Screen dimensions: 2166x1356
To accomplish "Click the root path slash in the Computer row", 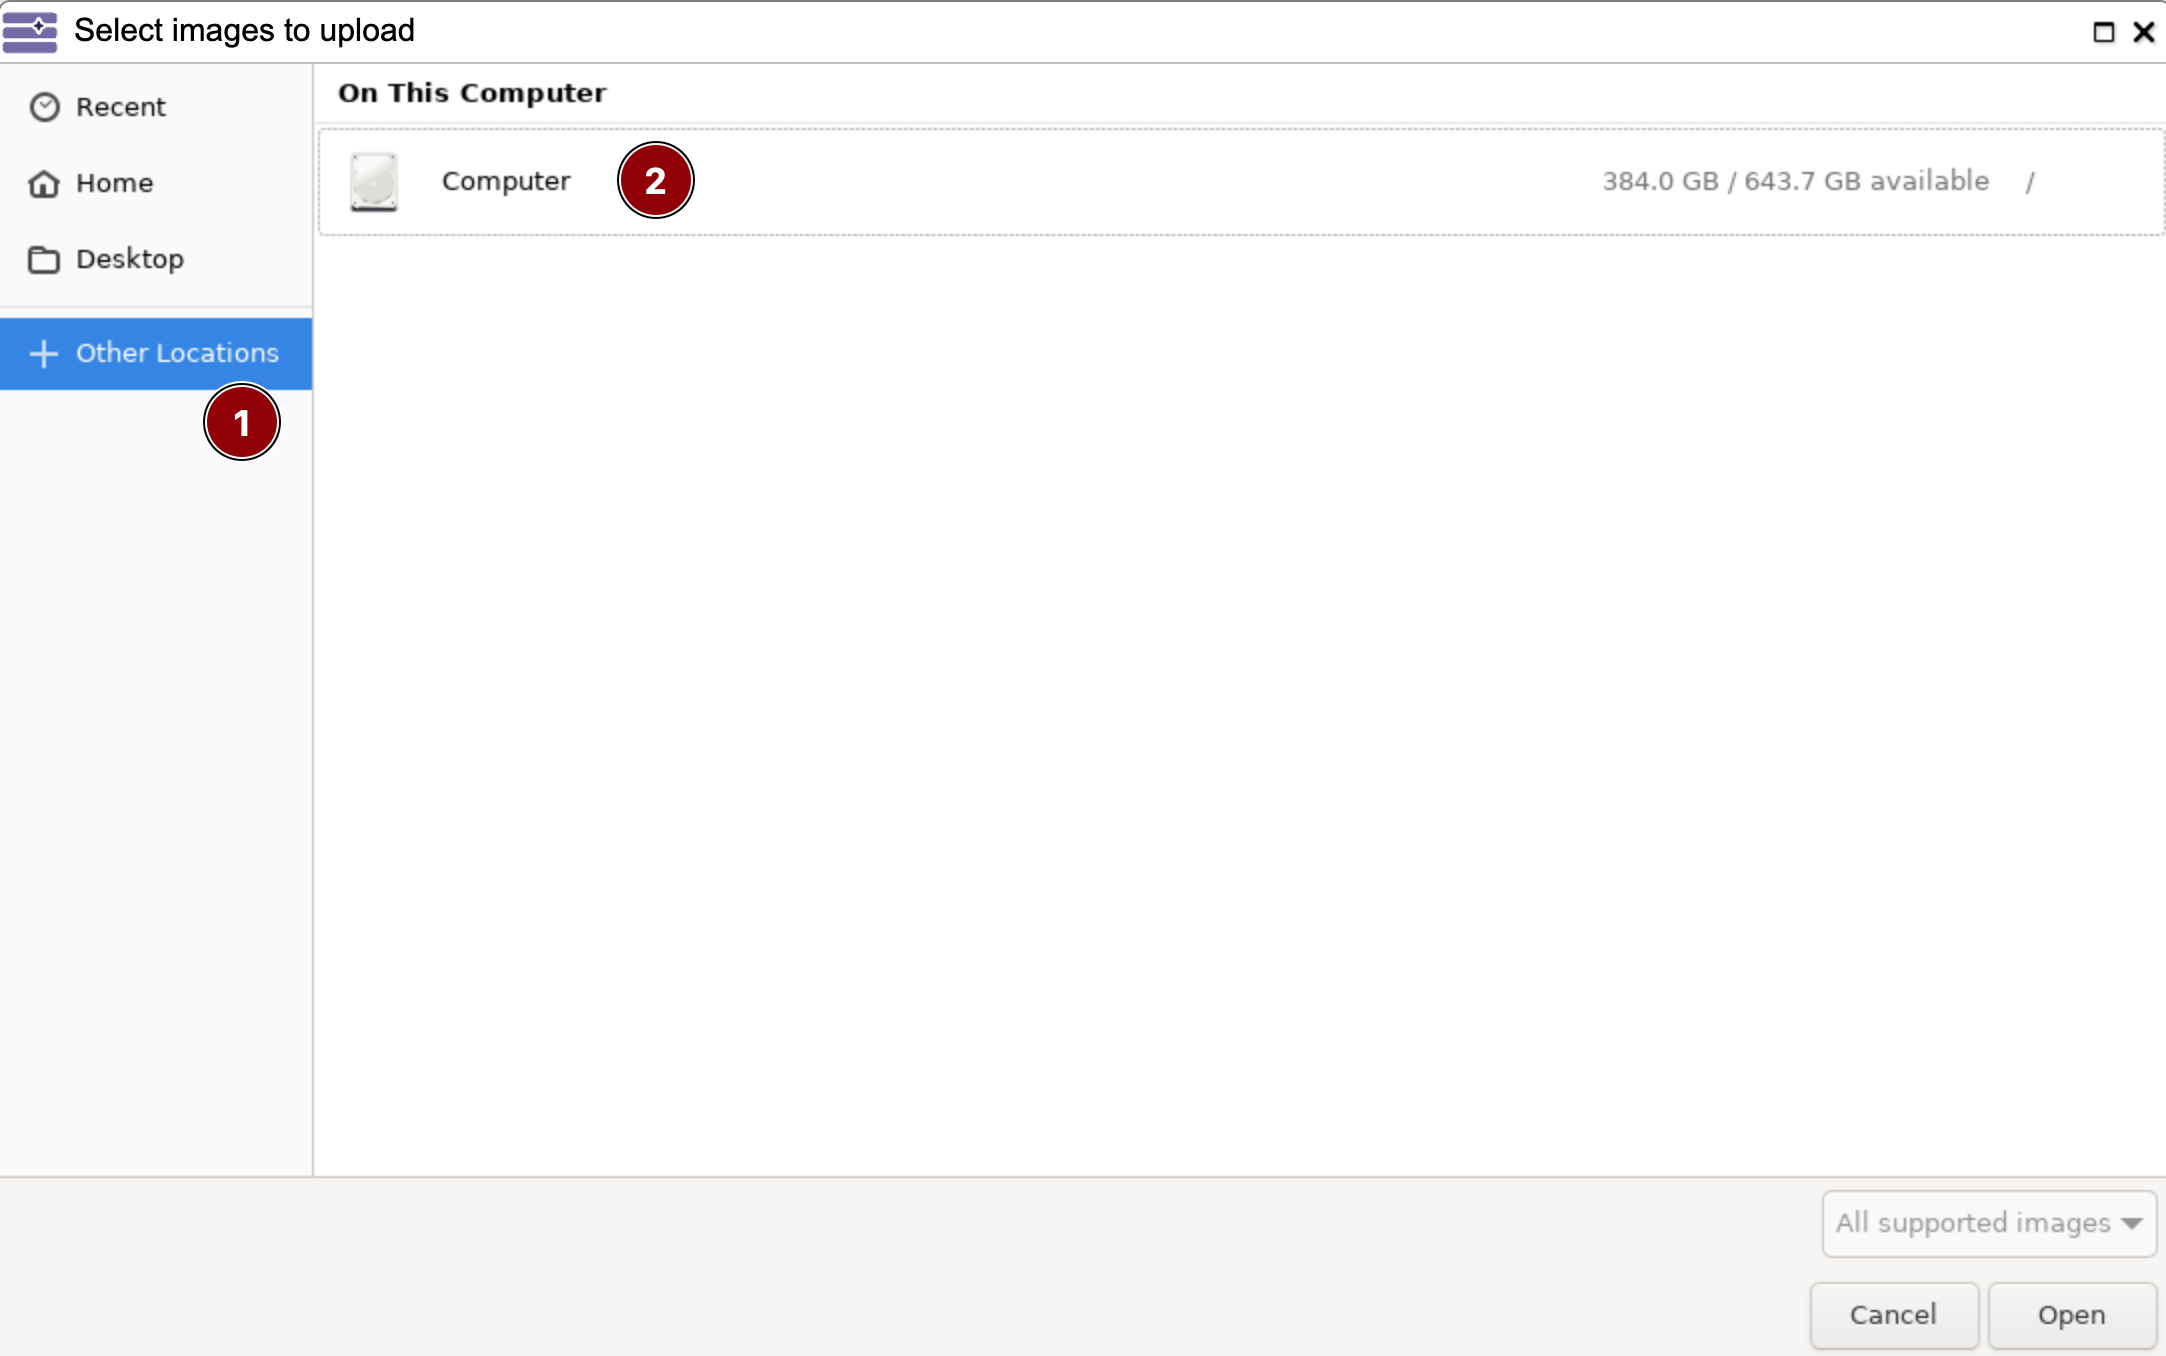I will [2030, 182].
